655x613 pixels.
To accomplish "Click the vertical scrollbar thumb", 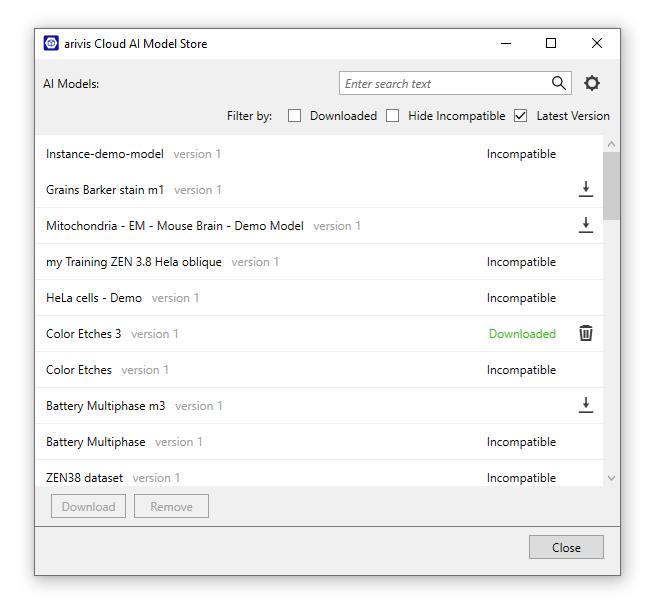I will click(x=611, y=185).
